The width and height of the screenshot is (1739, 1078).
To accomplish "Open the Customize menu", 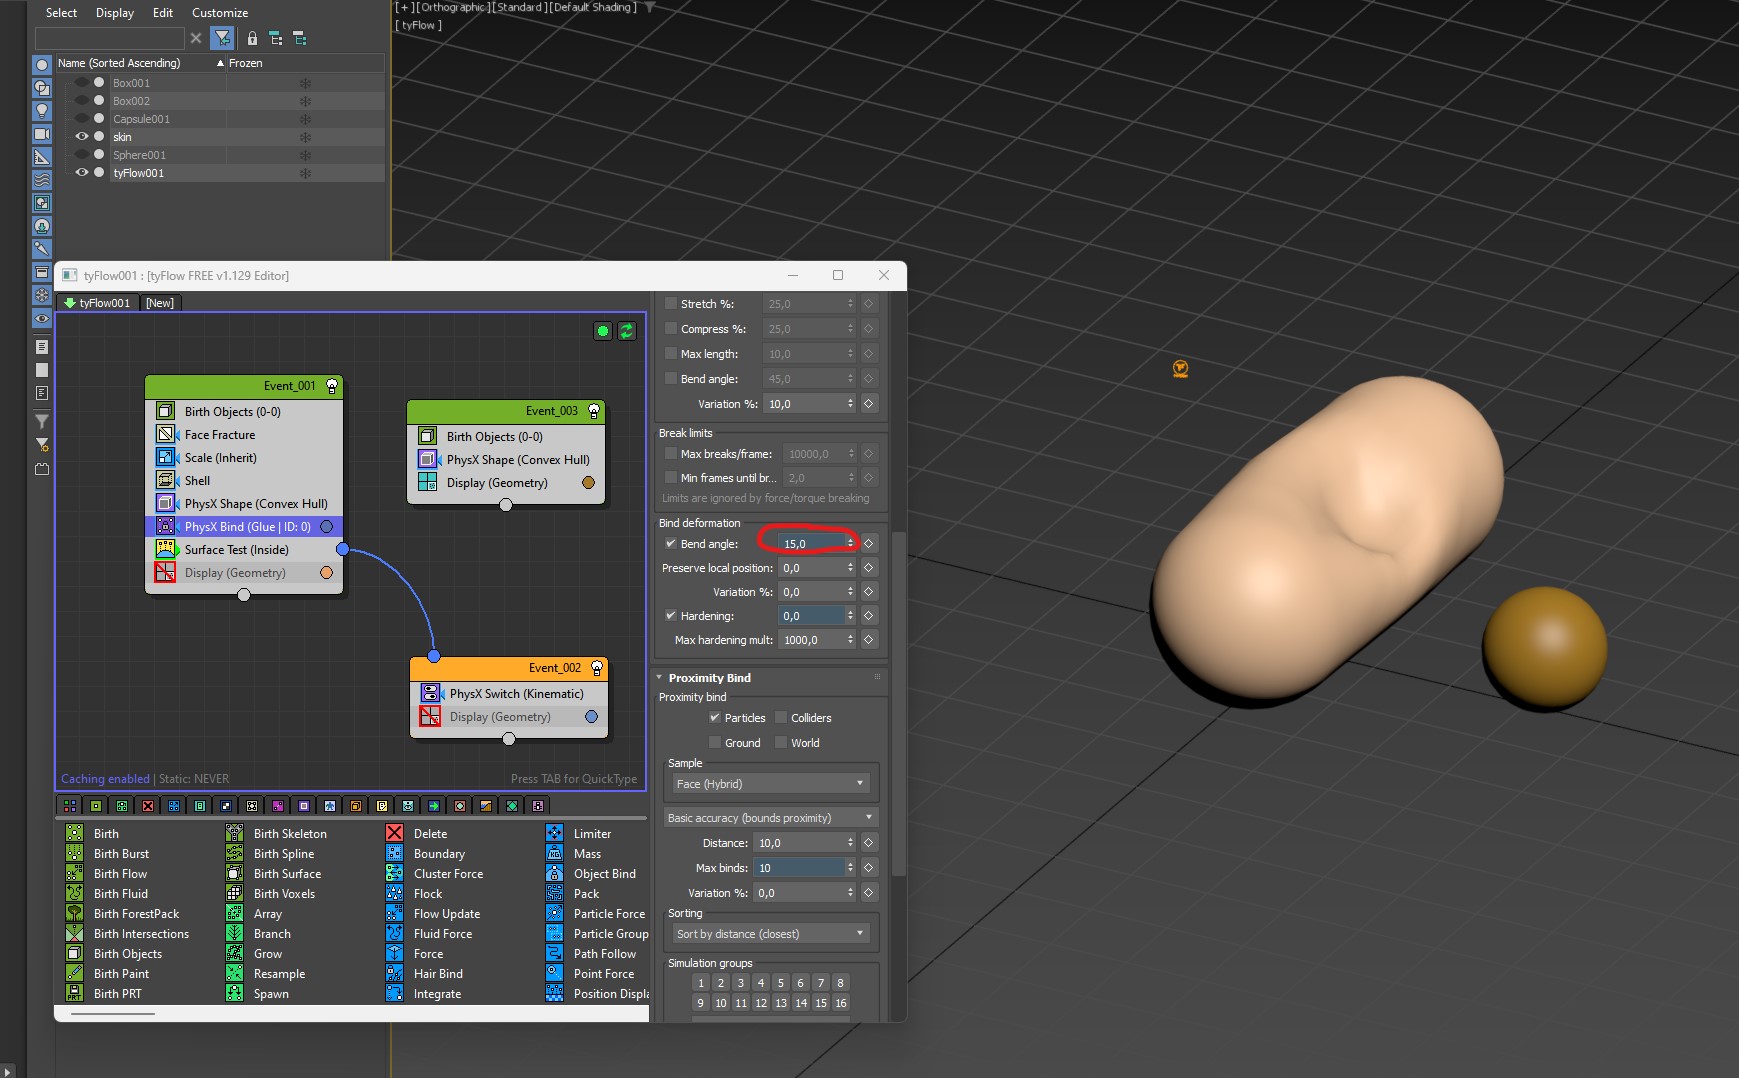I will [219, 13].
